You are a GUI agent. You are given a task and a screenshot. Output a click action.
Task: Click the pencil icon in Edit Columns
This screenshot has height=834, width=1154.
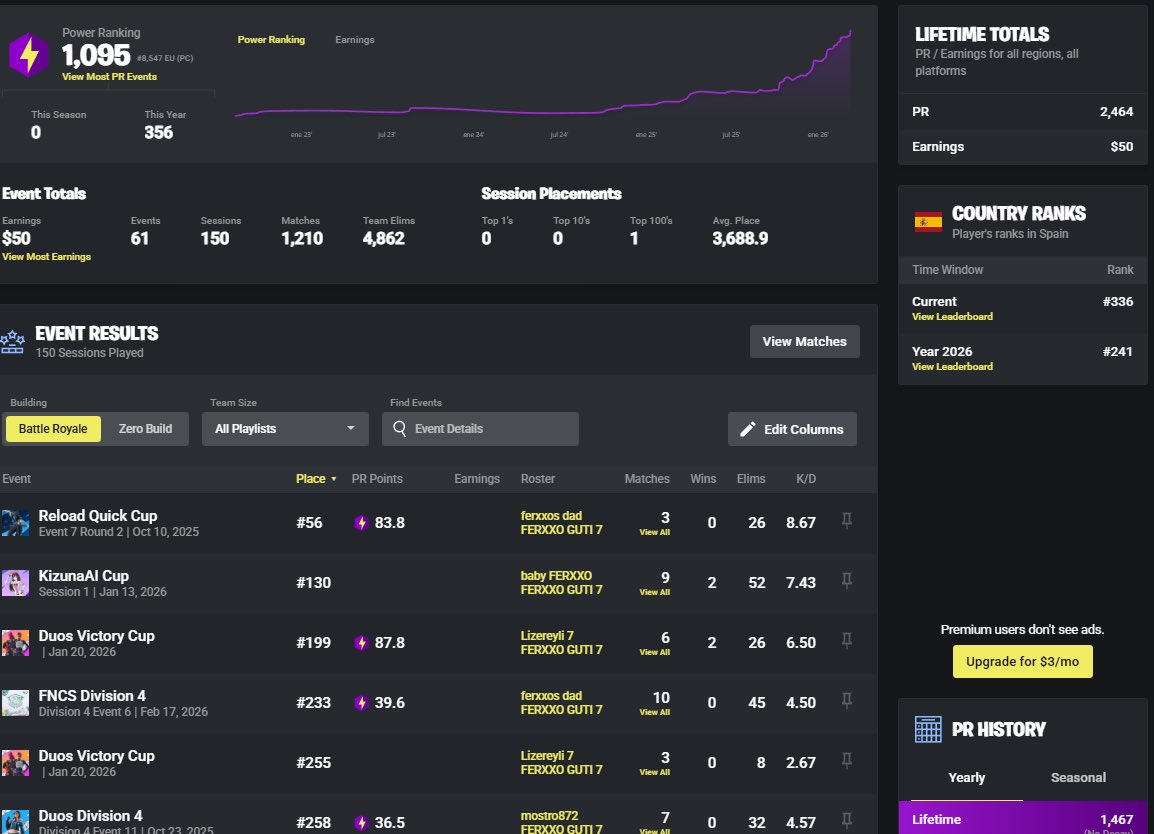(x=748, y=429)
